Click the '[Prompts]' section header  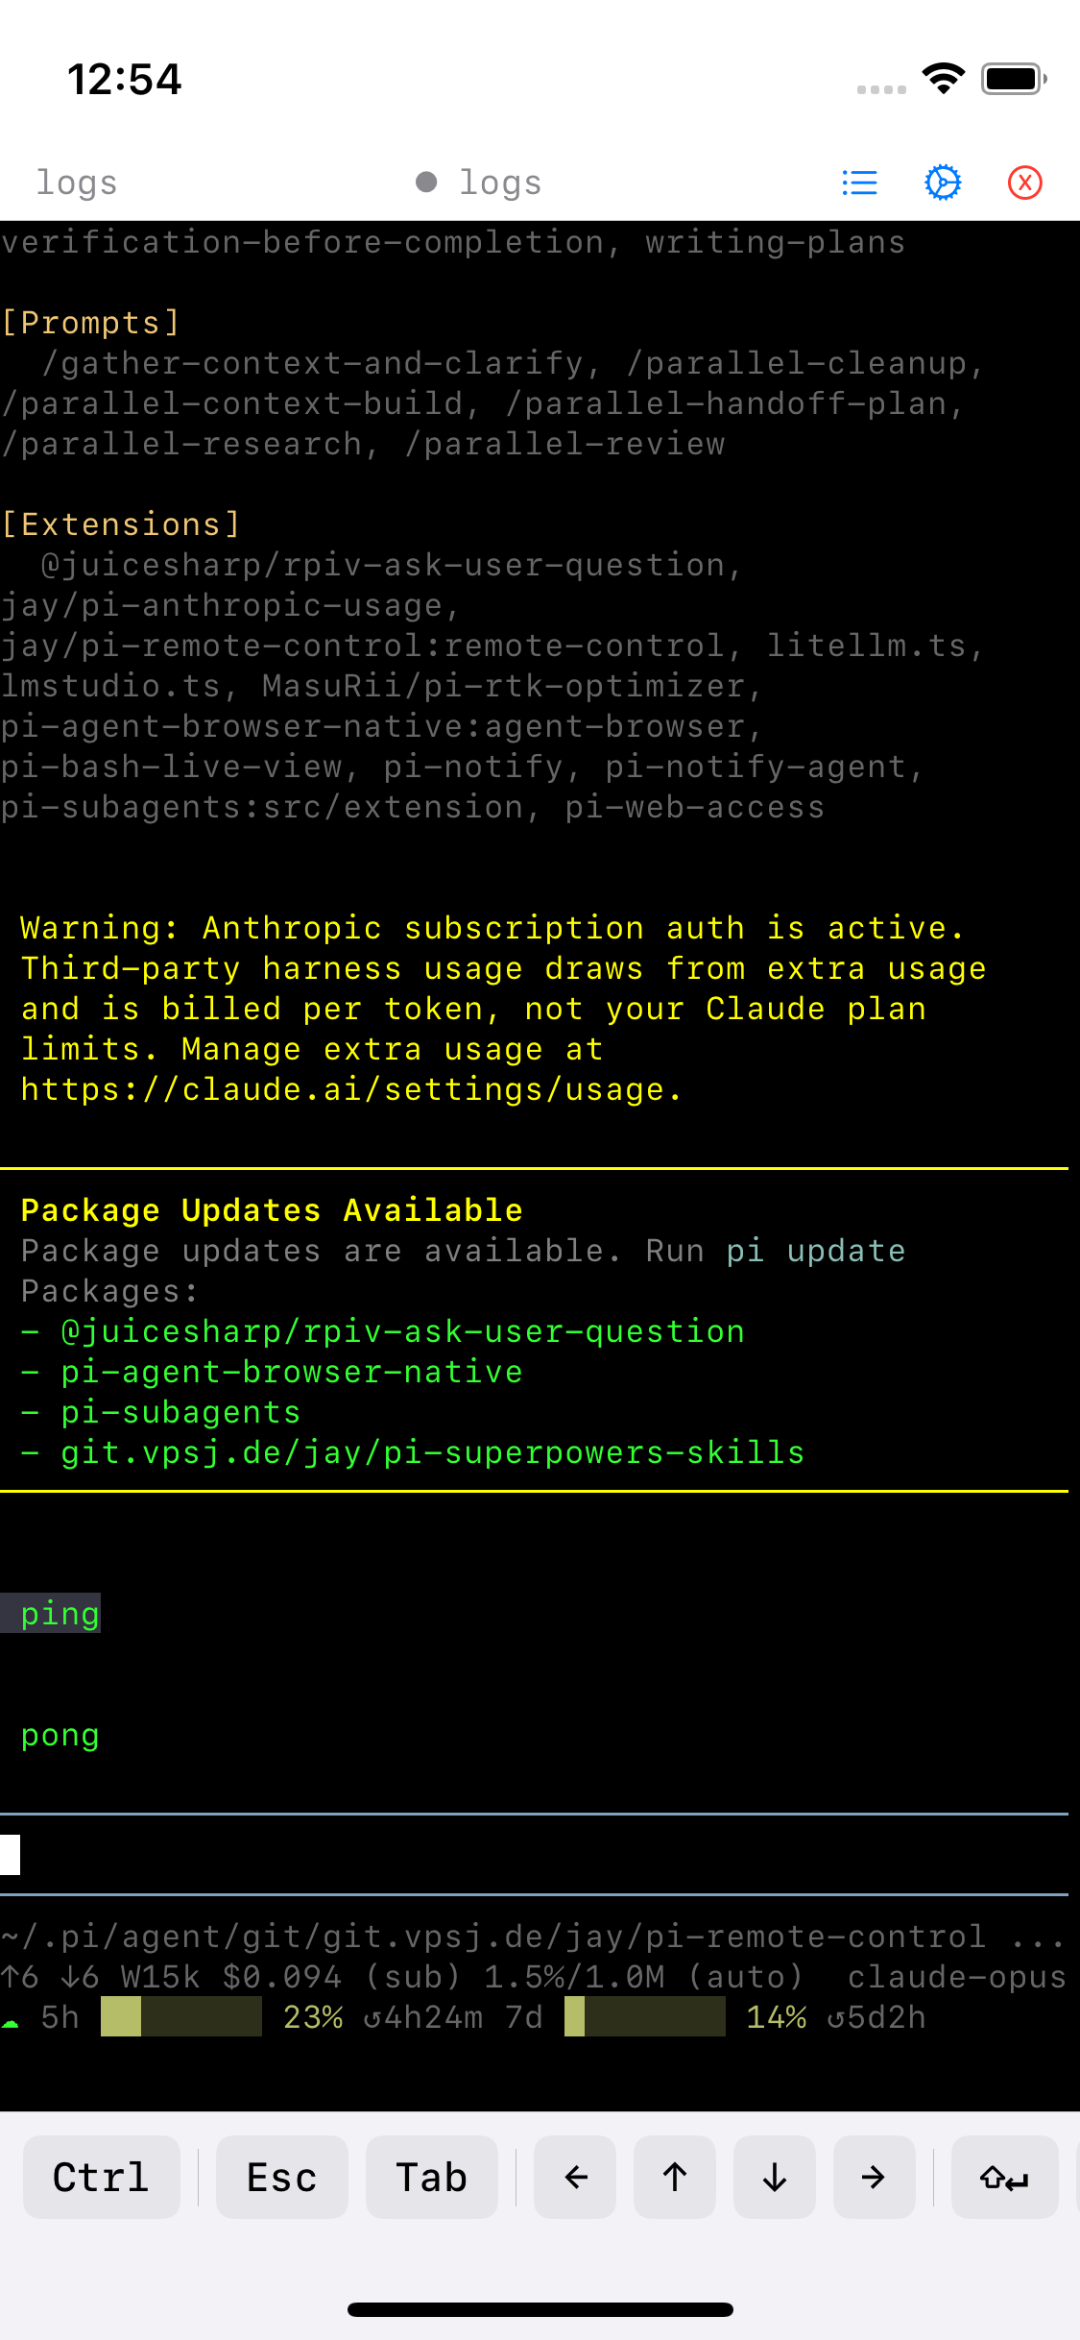(x=91, y=323)
